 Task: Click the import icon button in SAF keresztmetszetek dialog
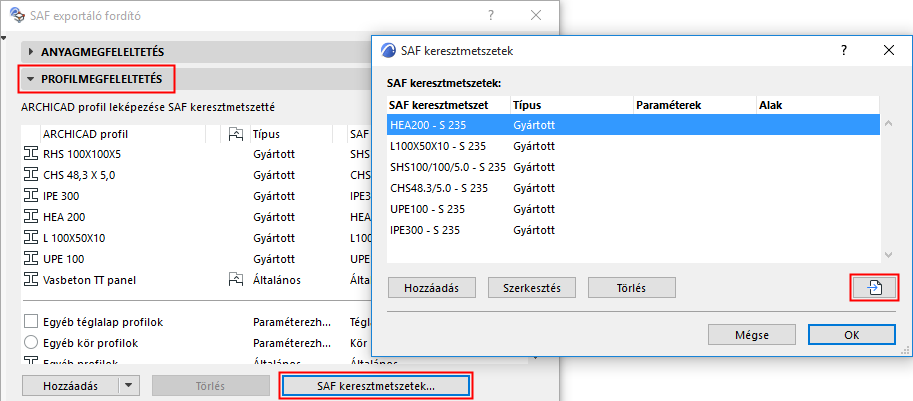pos(873,288)
